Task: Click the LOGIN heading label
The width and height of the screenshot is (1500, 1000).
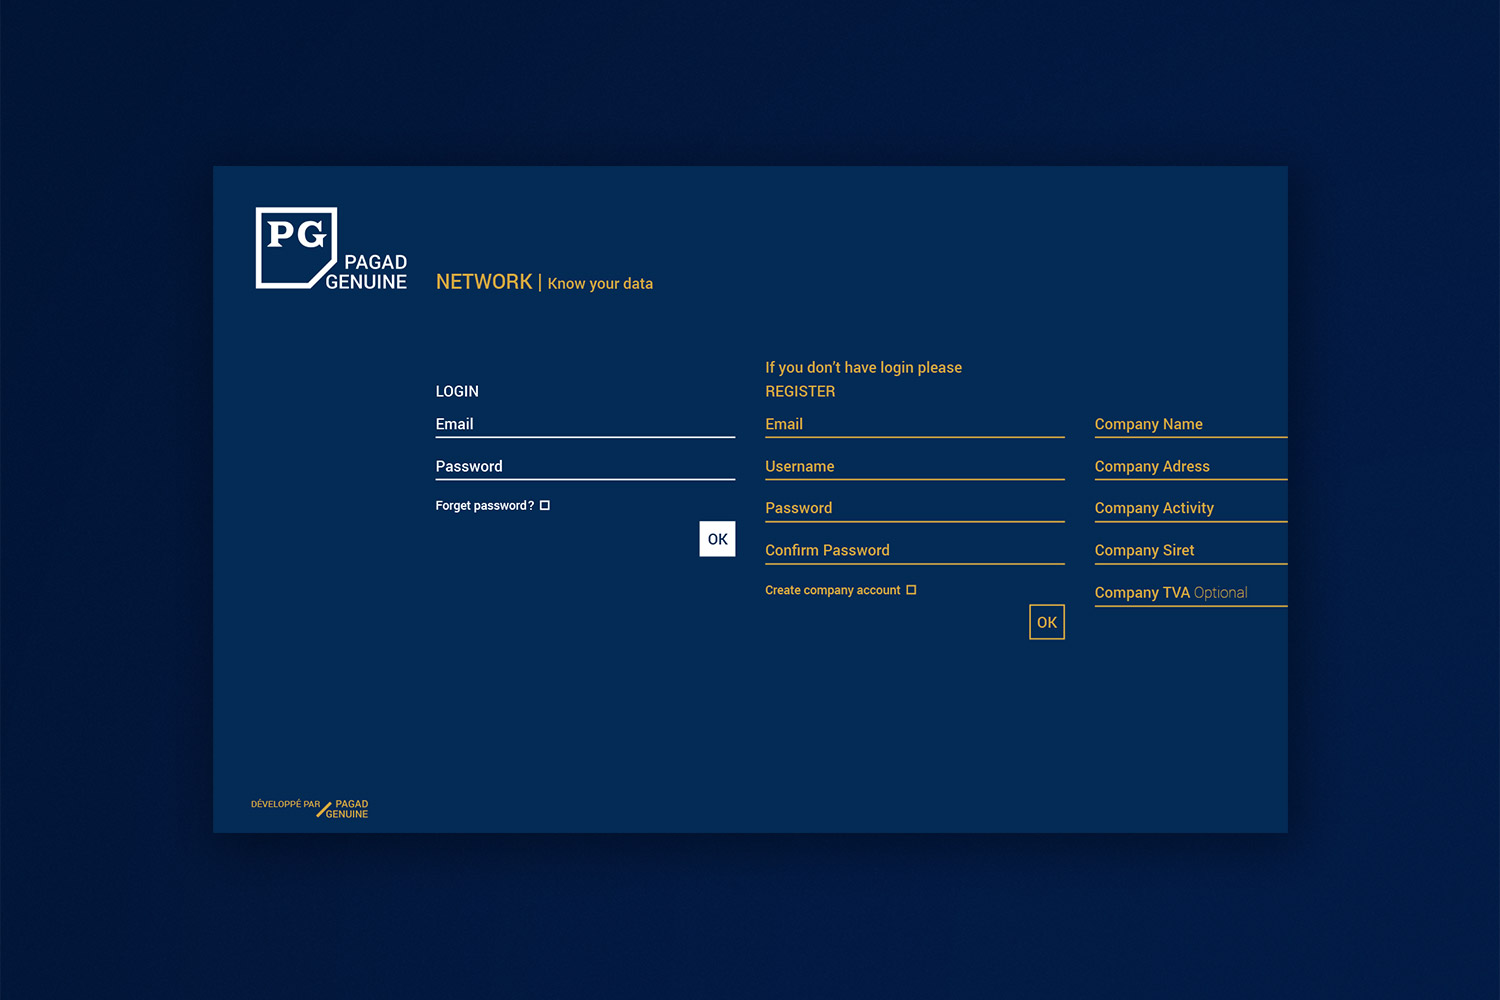Action: tap(457, 392)
